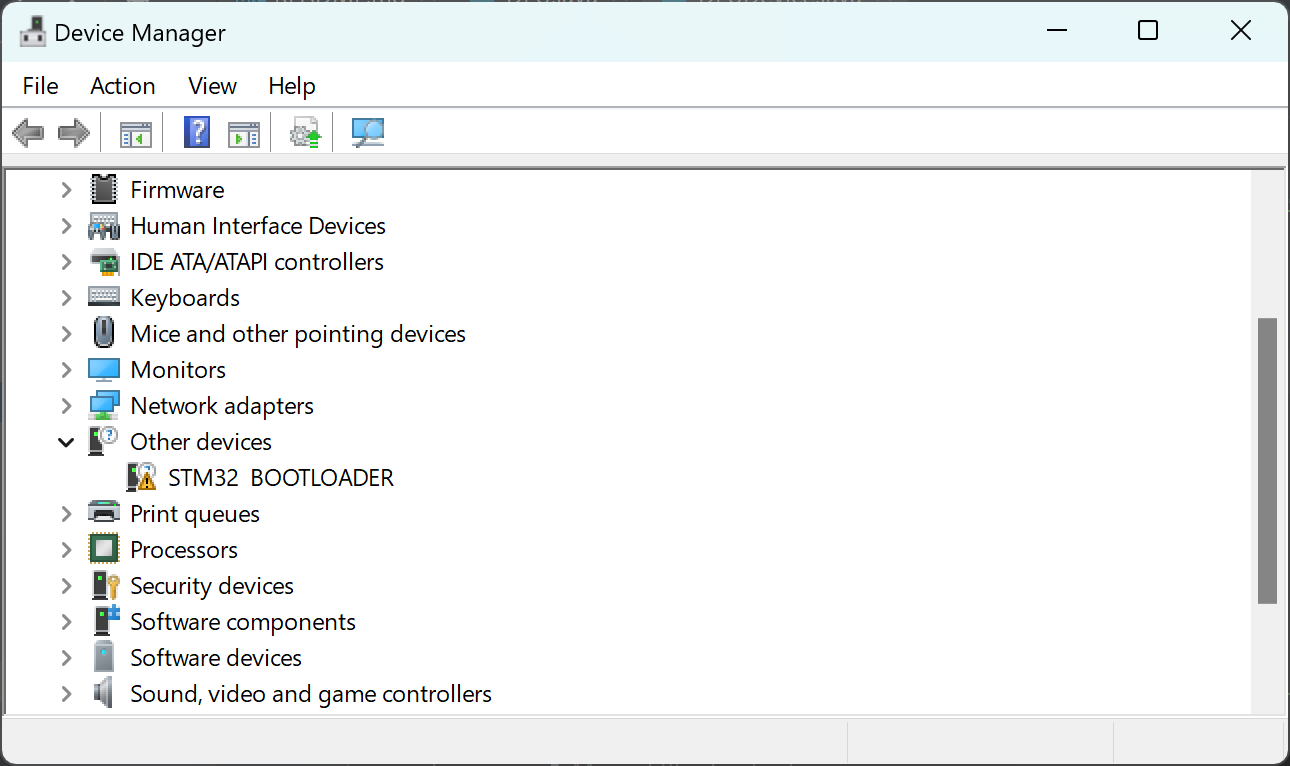Viewport: 1290px width, 766px height.
Task: Open the Action menu
Action: pyautogui.click(x=122, y=86)
